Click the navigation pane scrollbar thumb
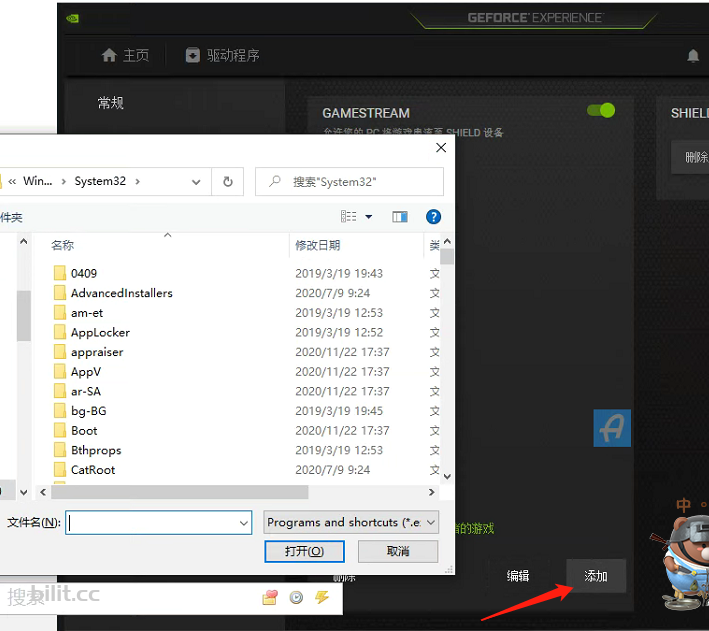The height and width of the screenshot is (631, 709). tap(24, 315)
